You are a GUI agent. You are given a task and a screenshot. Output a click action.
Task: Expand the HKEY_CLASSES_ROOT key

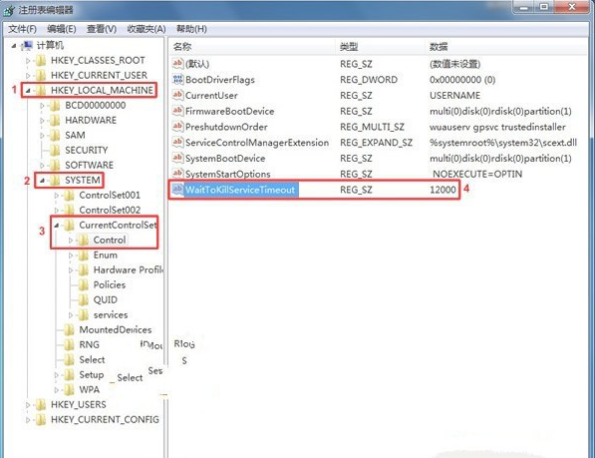[28, 61]
